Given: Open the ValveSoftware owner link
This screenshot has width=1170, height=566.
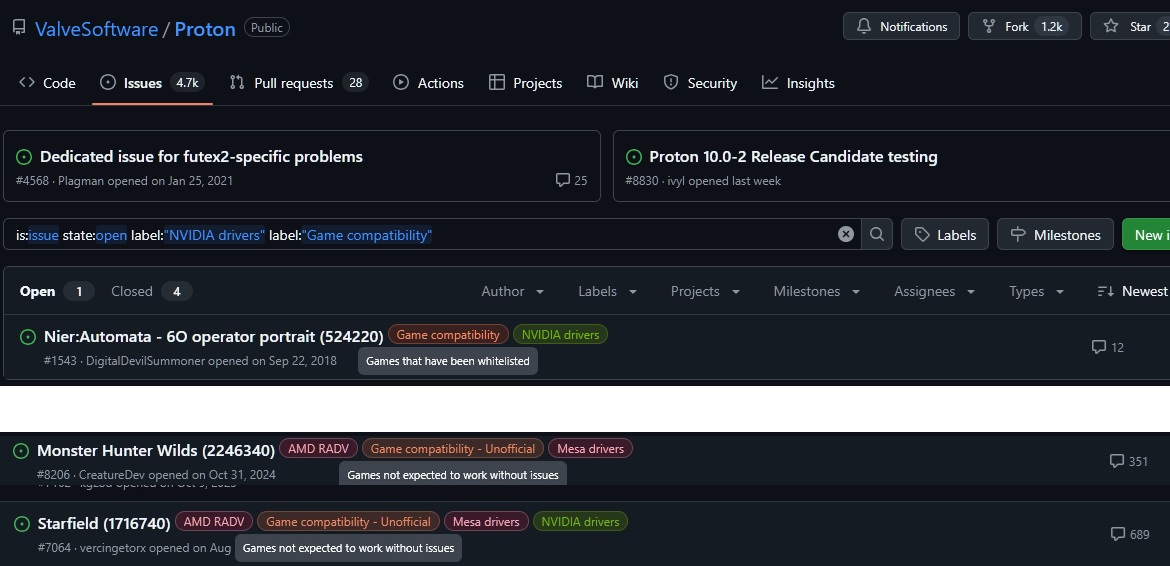Looking at the screenshot, I should [x=96, y=28].
